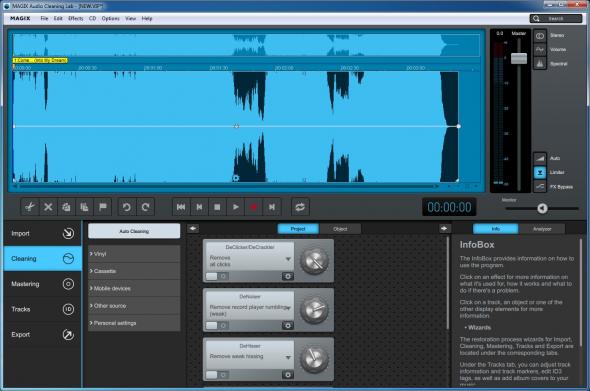Click the left arrow collapse presets panel
The width and height of the screenshot is (590, 391).
pos(193,228)
